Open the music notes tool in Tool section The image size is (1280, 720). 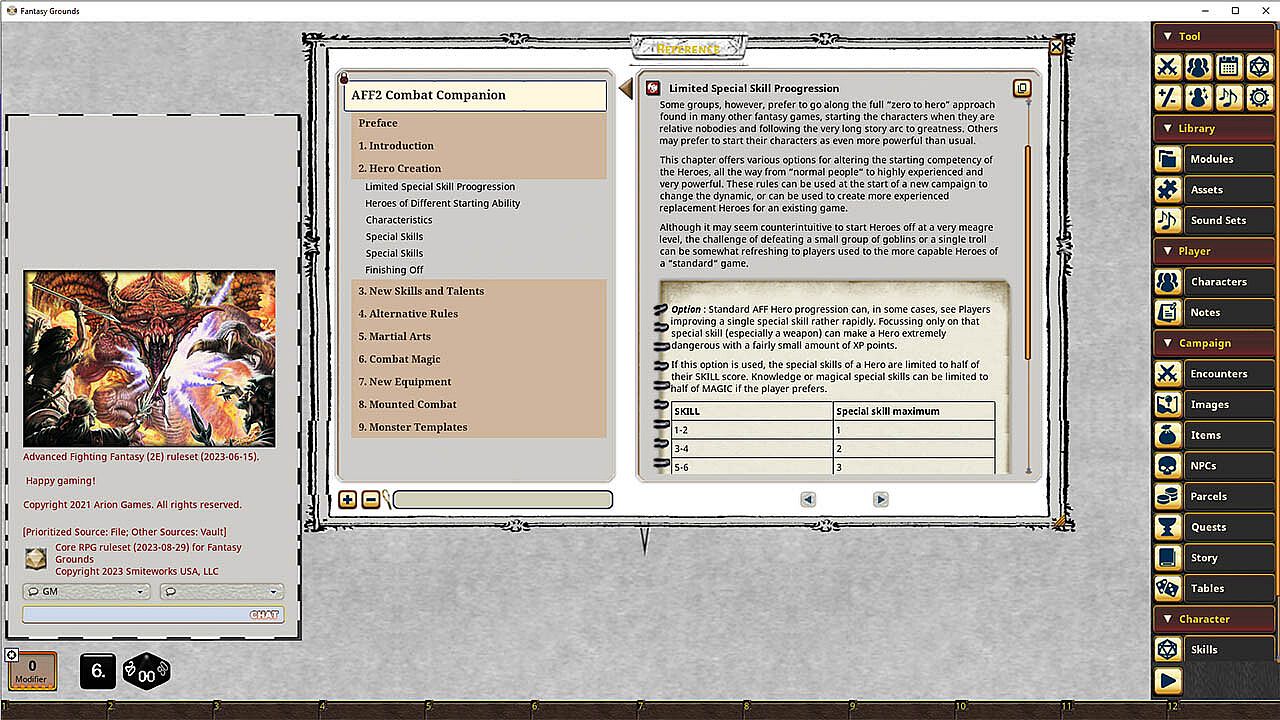coord(1229,97)
